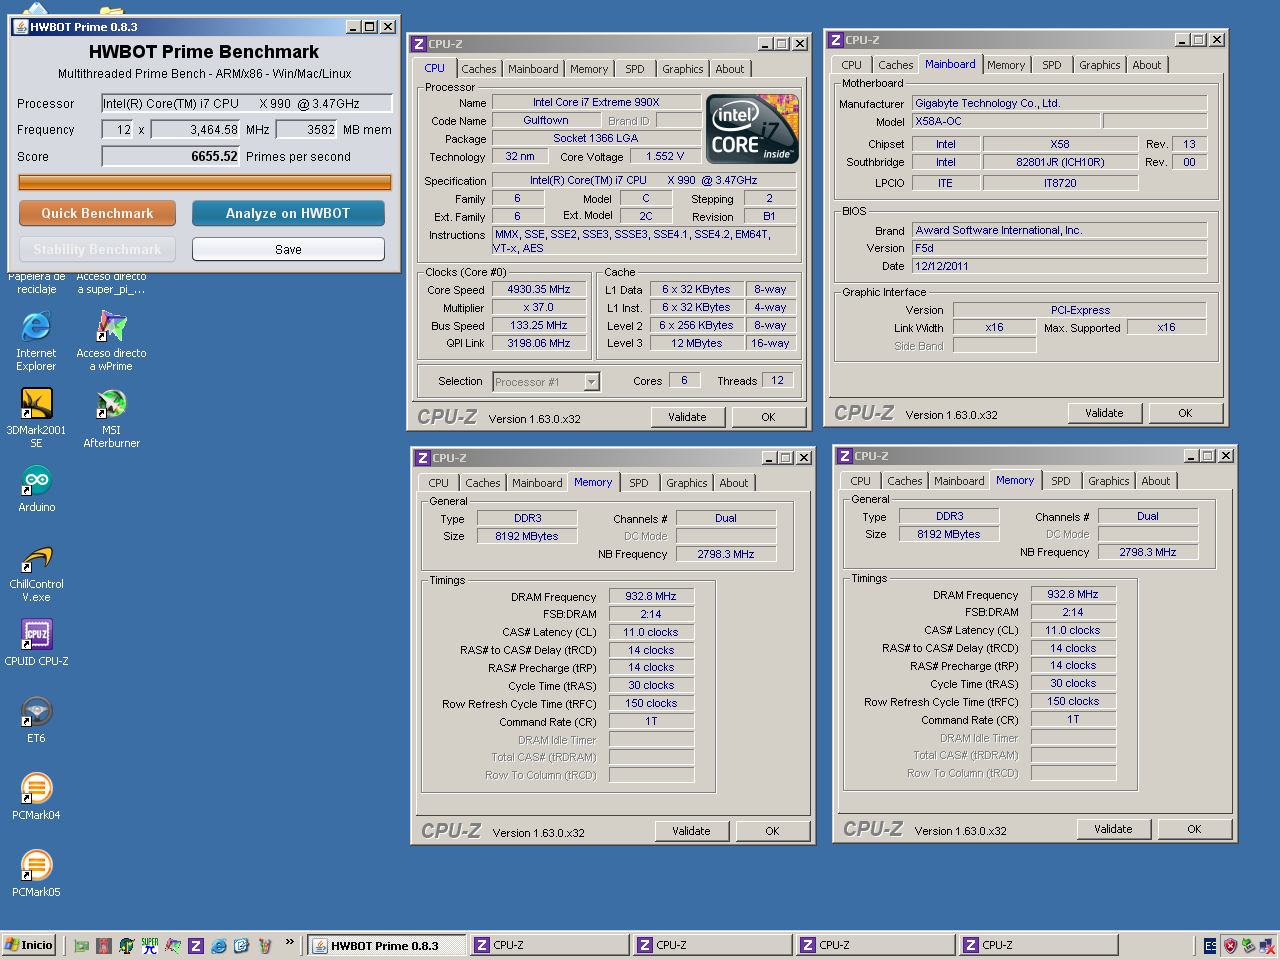Open the Inicio start button
Viewport: 1280px width, 960px height.
(x=29, y=945)
